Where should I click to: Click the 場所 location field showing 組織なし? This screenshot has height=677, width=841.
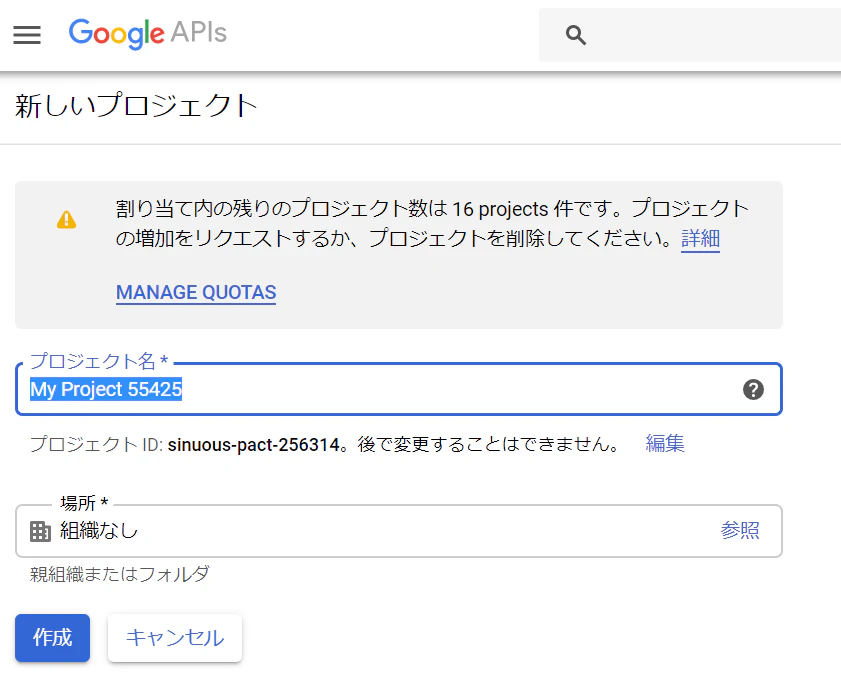[399, 531]
